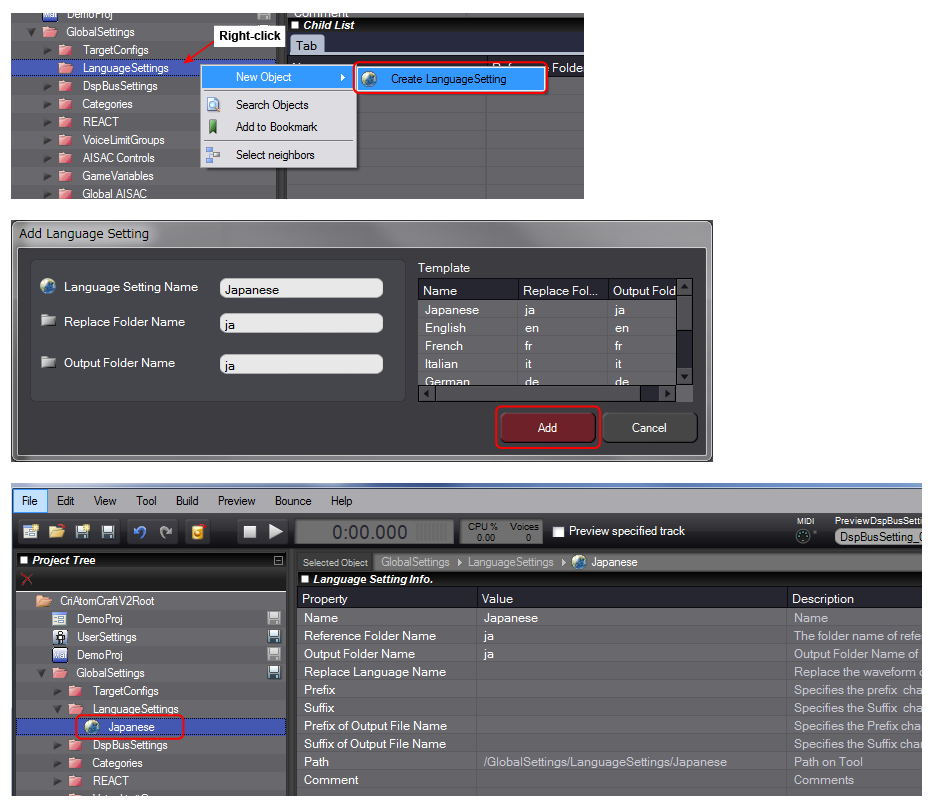Expand the VoiceLimitGroups folder arrow
The image size is (935, 808).
point(47,140)
